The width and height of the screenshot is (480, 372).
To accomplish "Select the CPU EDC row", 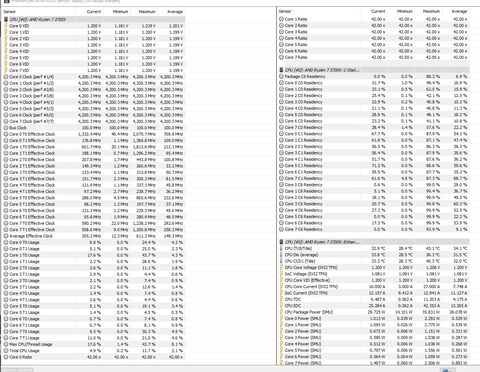I will (374, 306).
